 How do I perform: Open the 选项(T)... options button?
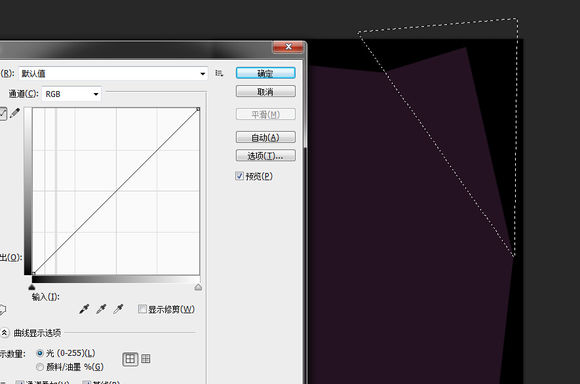pos(266,156)
